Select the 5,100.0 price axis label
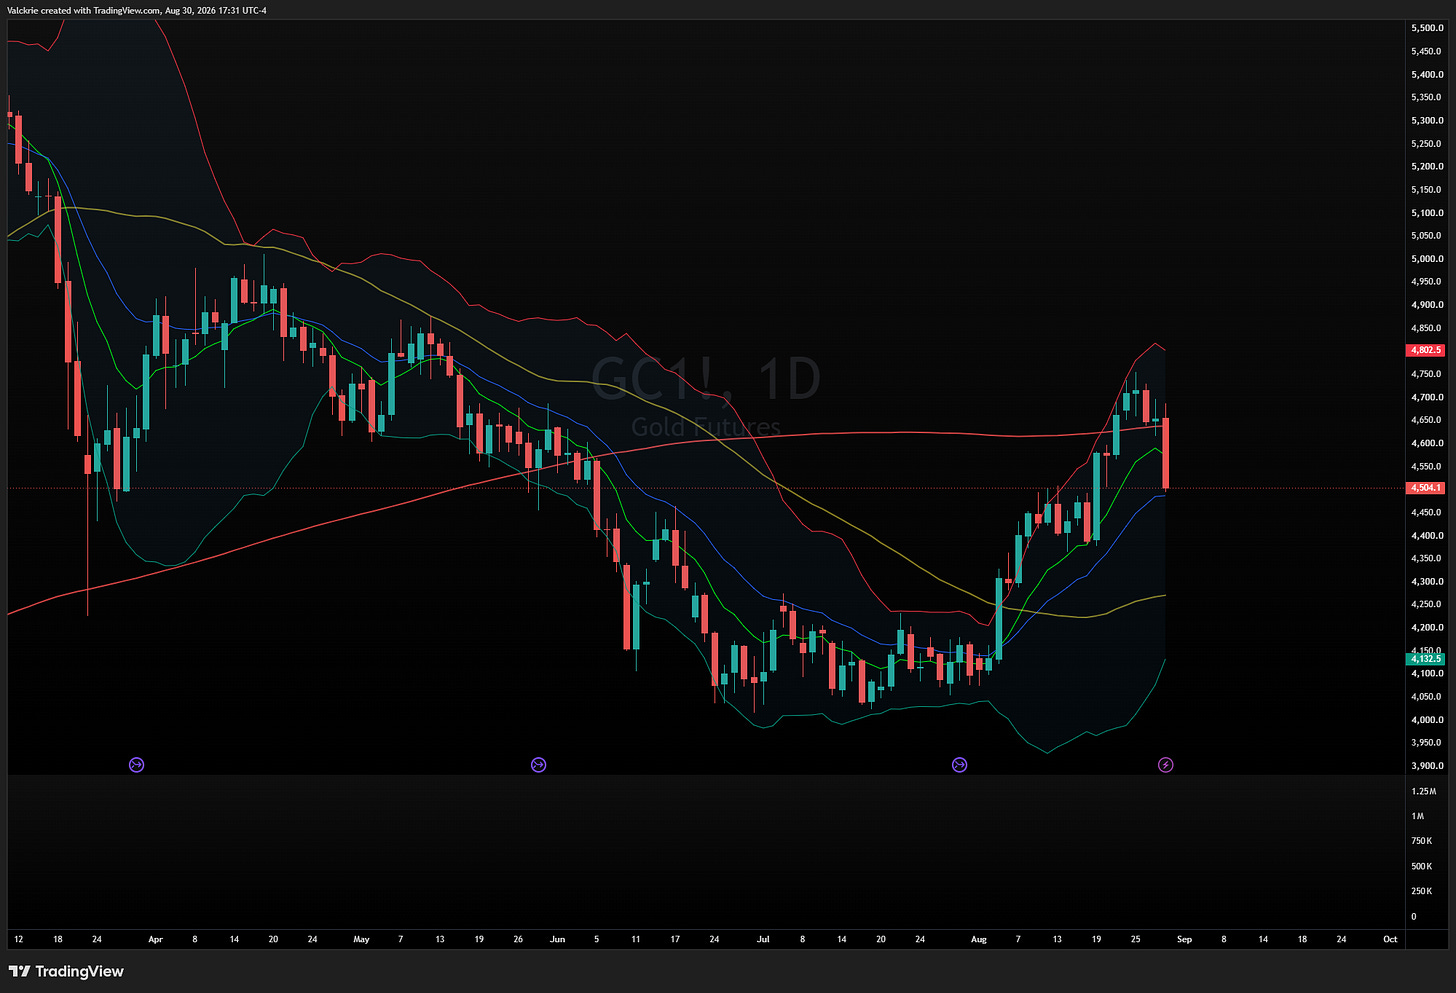This screenshot has width=1456, height=993. coord(1427,213)
